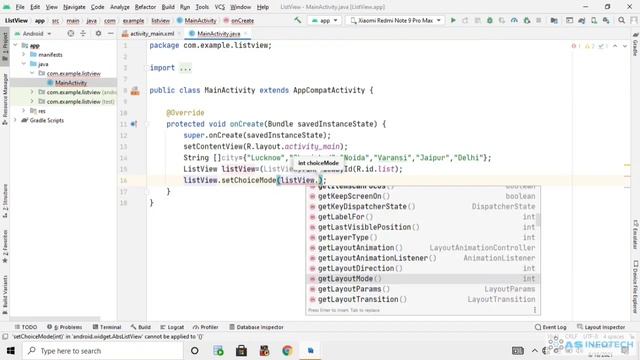Open the Refactor menu
This screenshot has height=360, width=640.
tap(145, 7)
